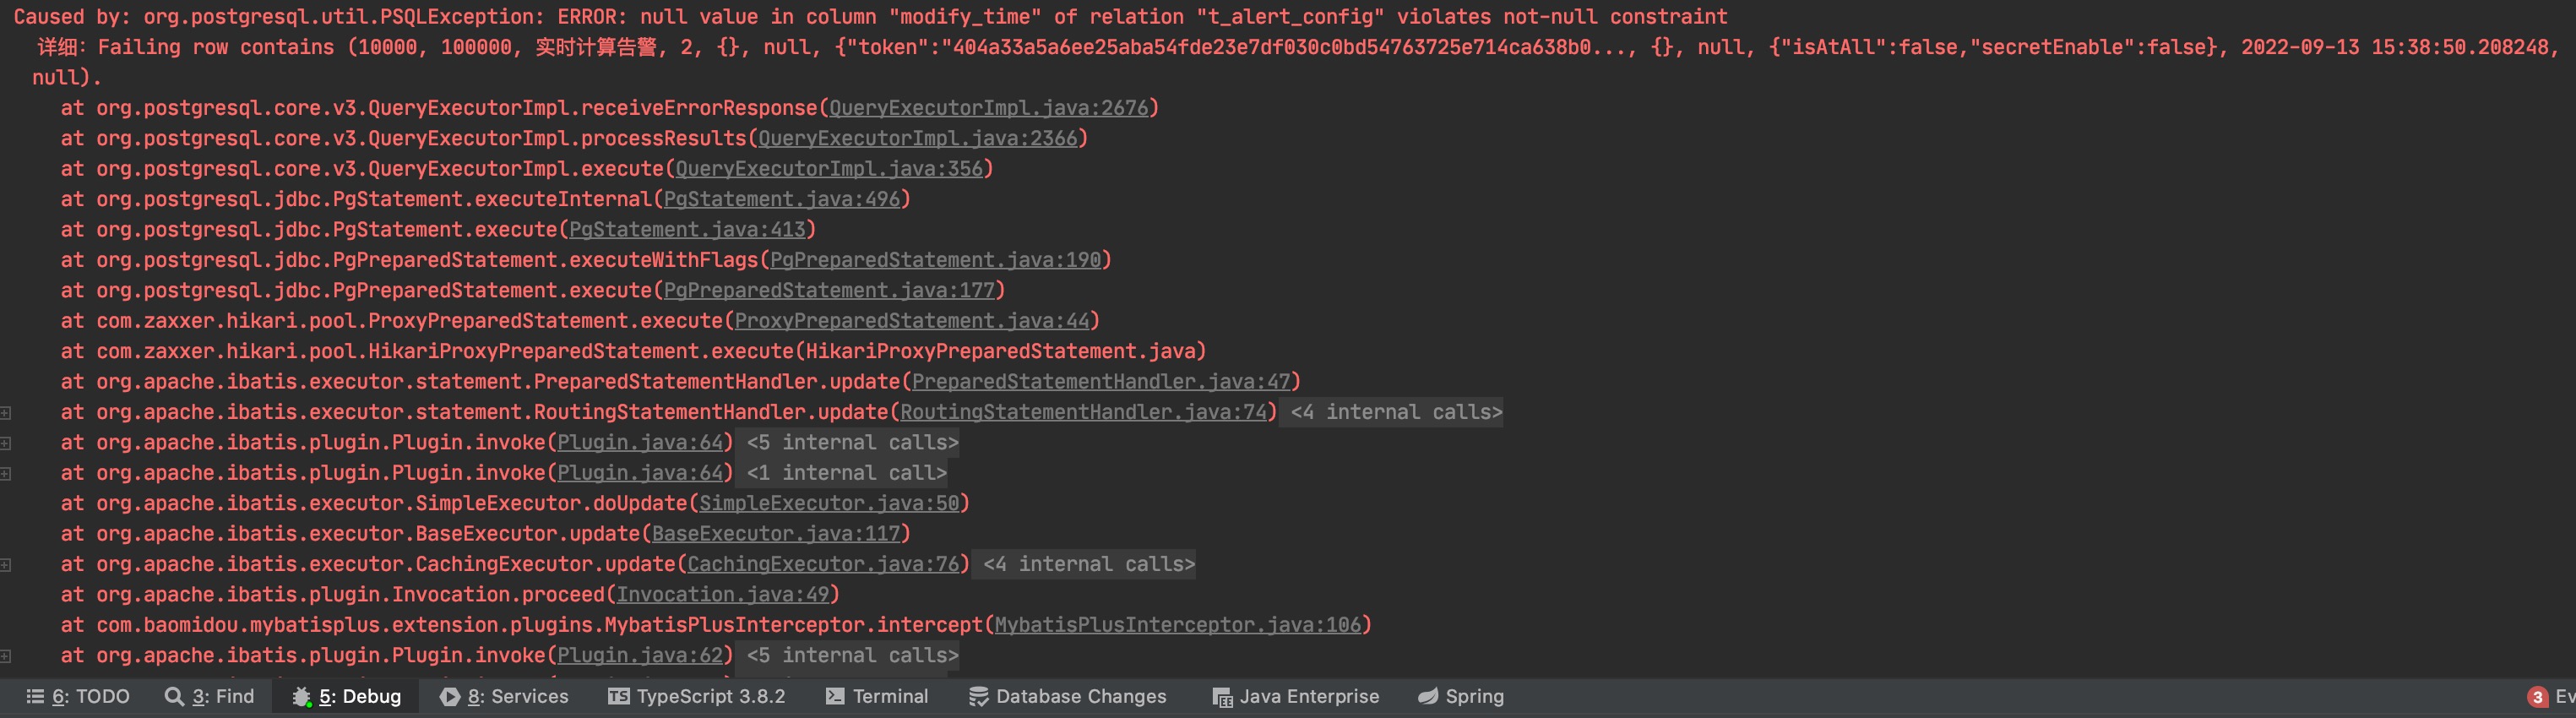The width and height of the screenshot is (2576, 718).
Task: Open PgPreparedStatement.java:190 link
Action: (935, 260)
